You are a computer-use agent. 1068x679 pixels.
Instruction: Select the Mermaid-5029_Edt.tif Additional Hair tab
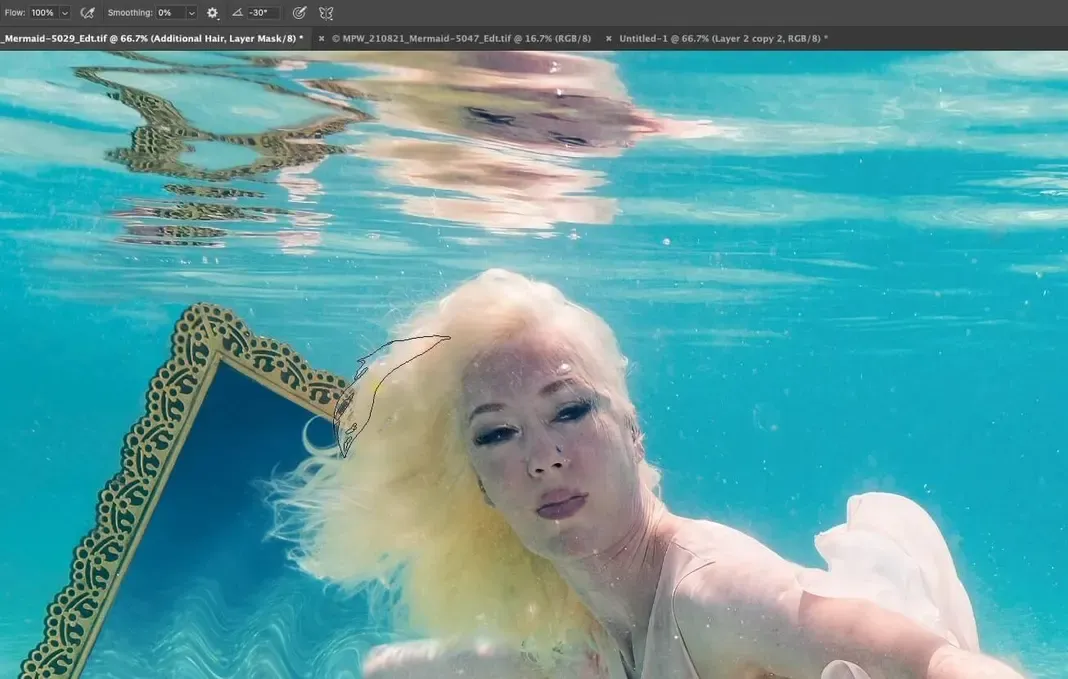tap(150, 38)
